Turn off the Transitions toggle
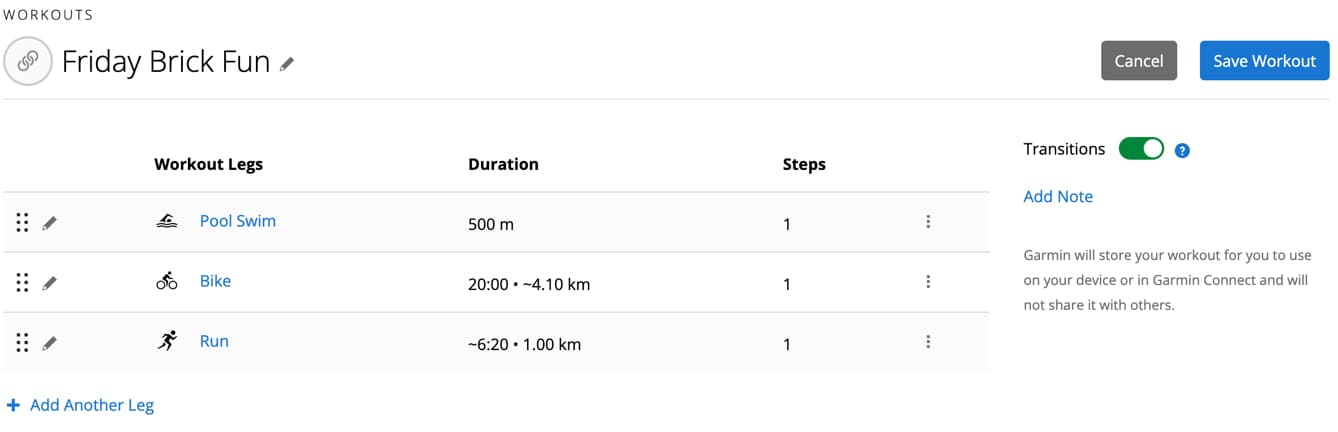The width and height of the screenshot is (1338, 432). pos(1141,149)
